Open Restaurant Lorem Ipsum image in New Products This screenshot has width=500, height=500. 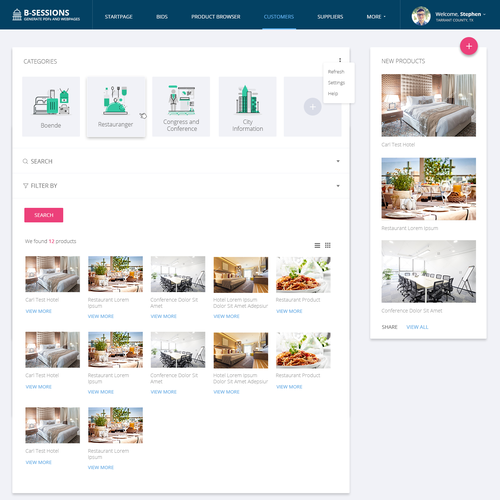429,189
